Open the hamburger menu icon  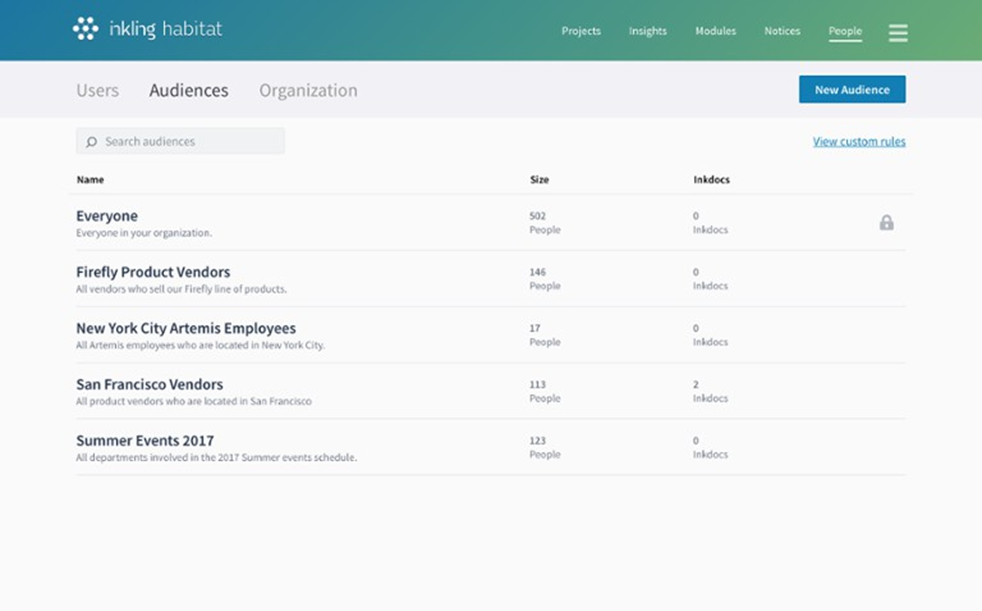click(898, 32)
